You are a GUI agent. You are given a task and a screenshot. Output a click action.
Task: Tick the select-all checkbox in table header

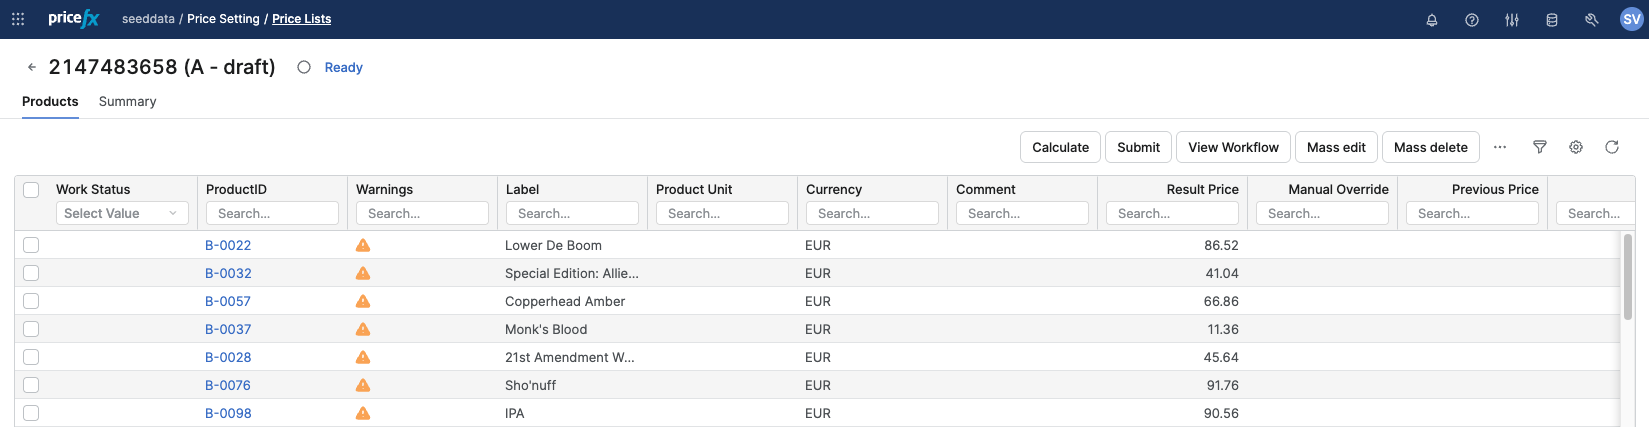pyautogui.click(x=31, y=190)
